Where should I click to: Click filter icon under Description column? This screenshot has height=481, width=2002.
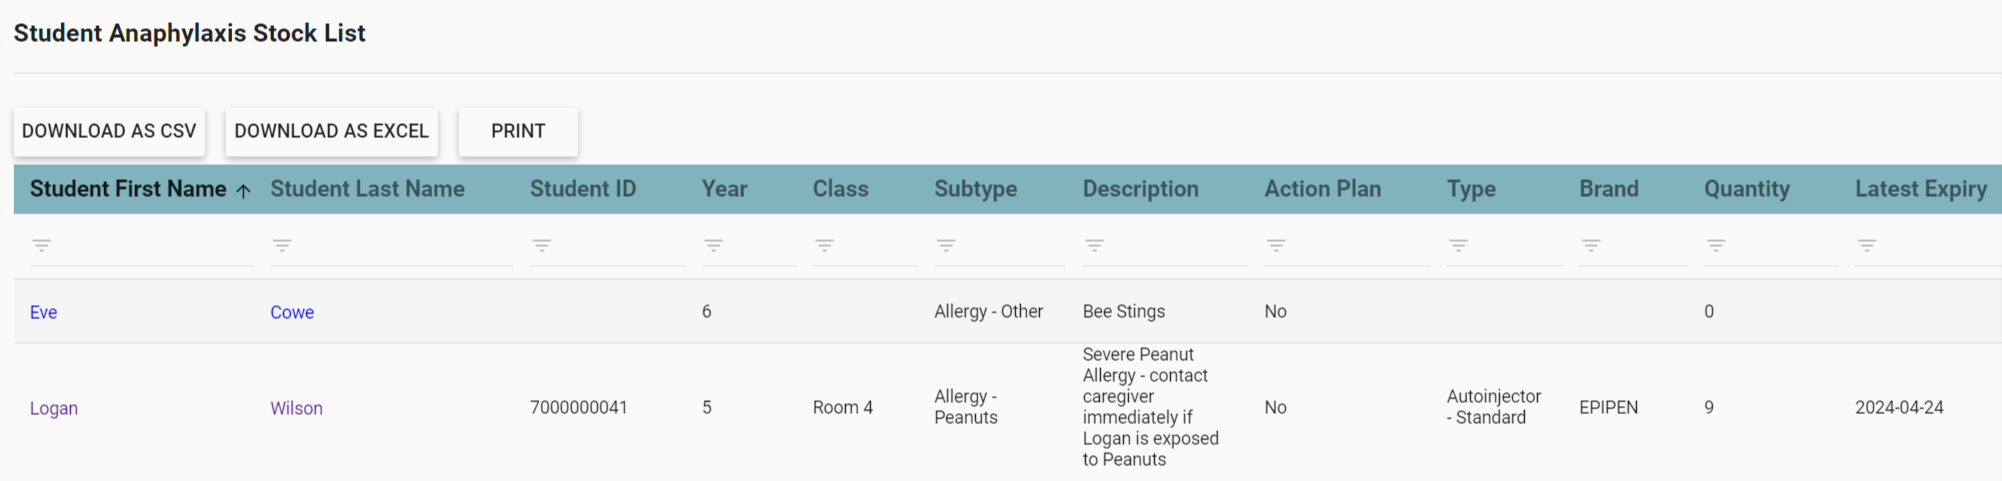[1094, 245]
